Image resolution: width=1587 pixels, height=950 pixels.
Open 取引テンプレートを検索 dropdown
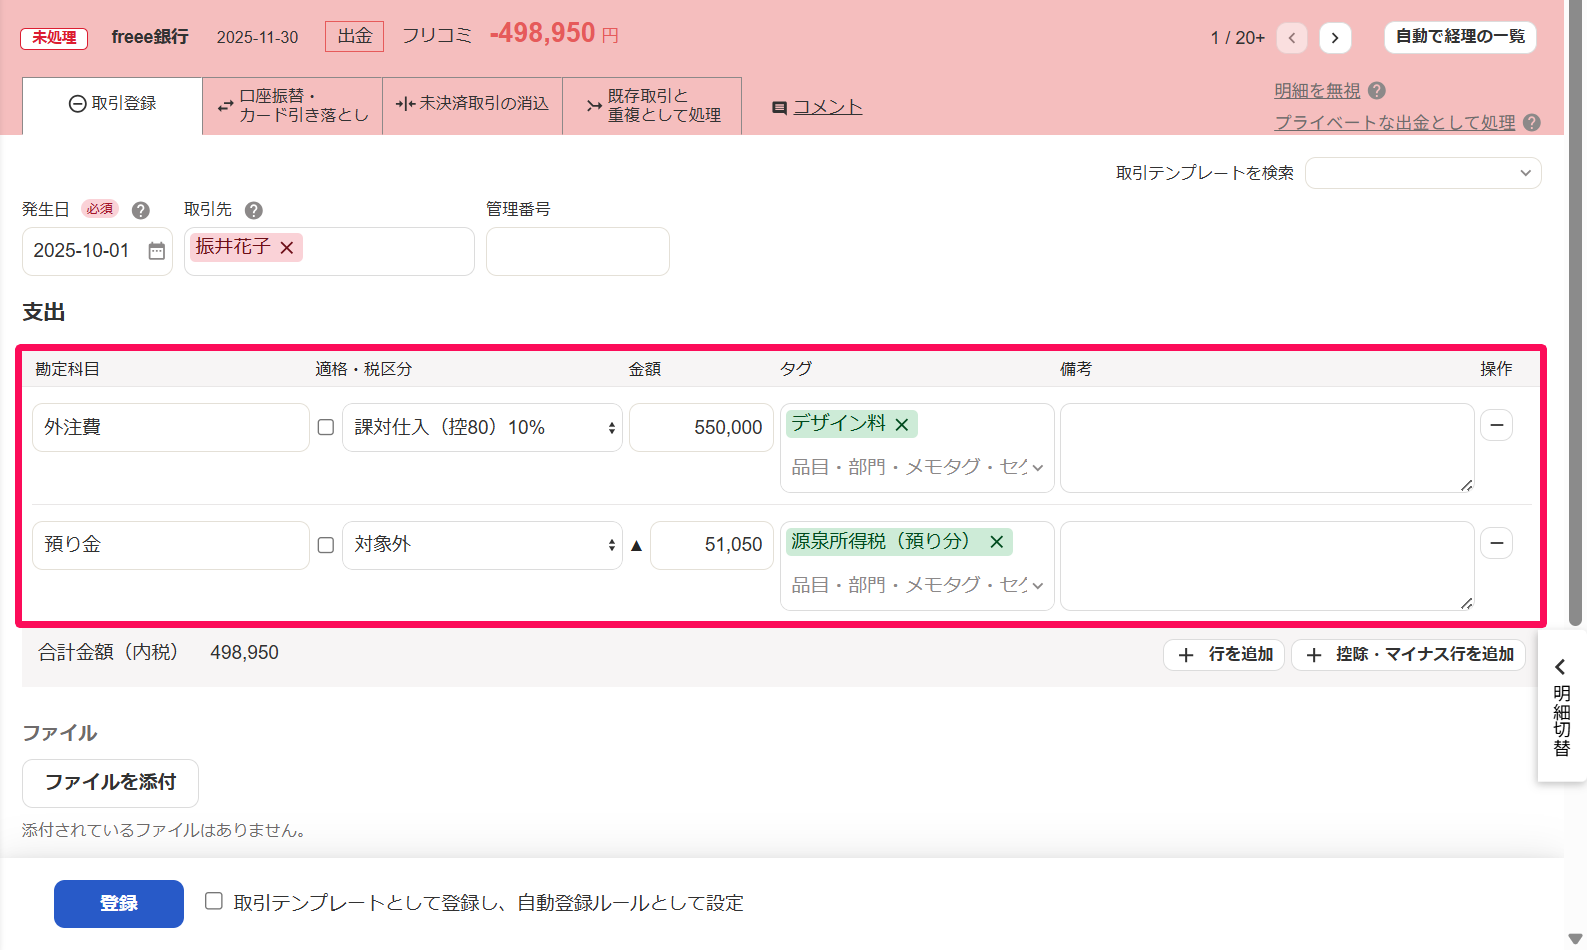pos(1423,173)
